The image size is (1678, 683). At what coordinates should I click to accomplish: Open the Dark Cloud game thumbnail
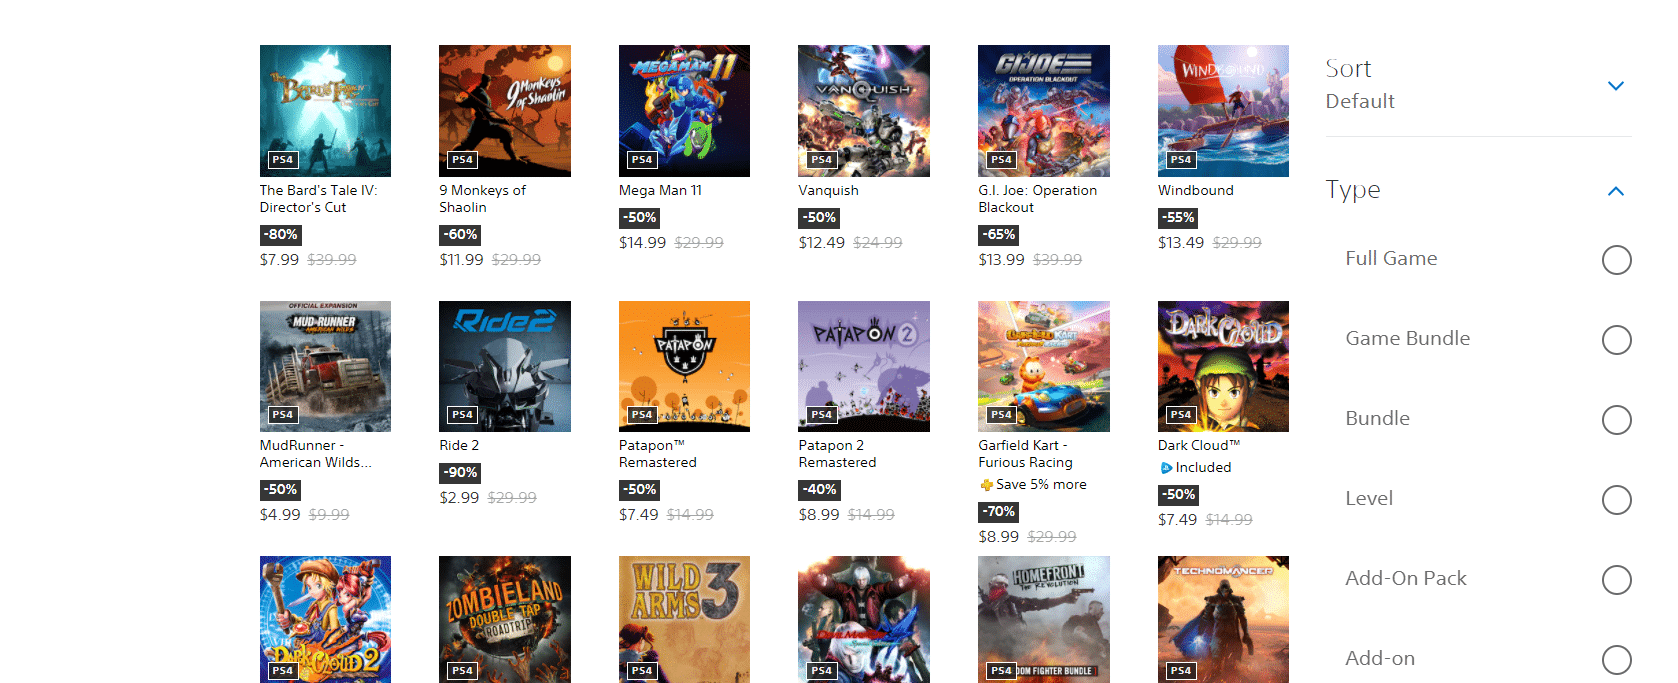1223,366
